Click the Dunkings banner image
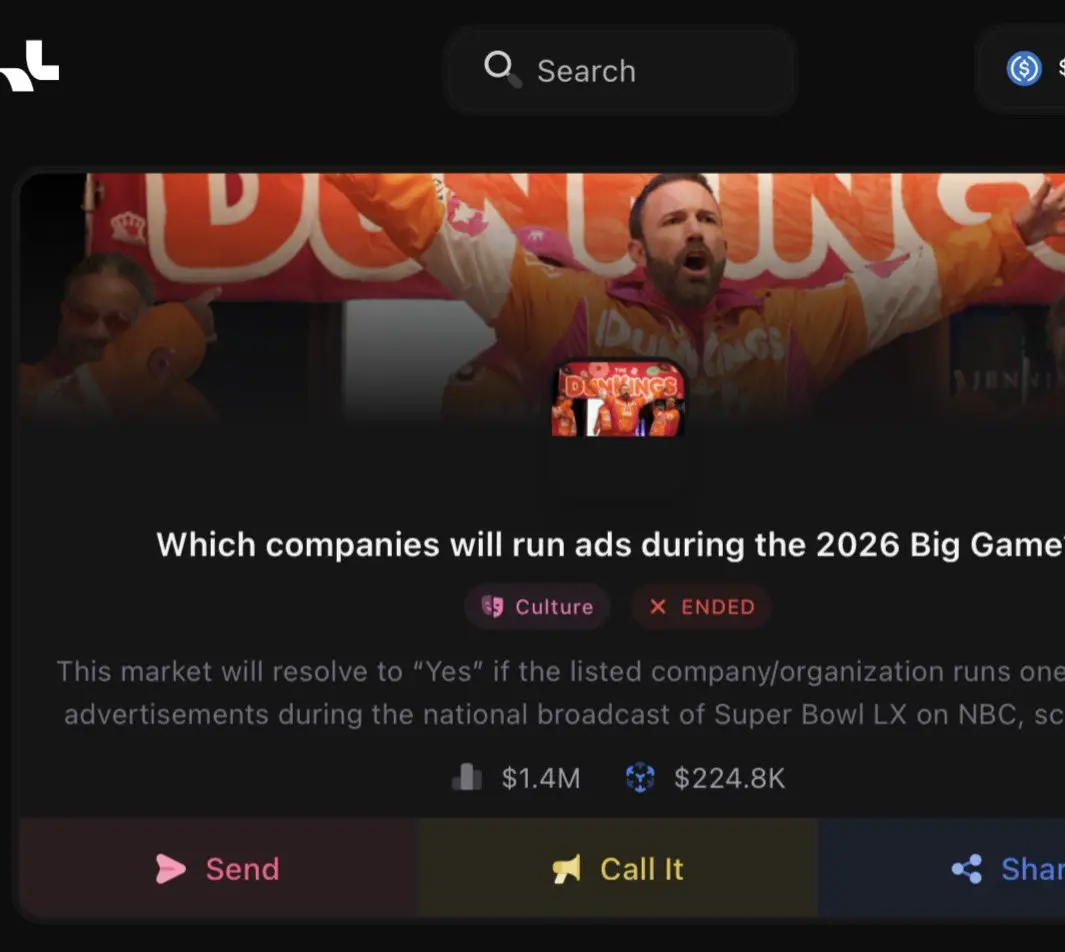This screenshot has width=1065, height=952. click(x=542, y=299)
